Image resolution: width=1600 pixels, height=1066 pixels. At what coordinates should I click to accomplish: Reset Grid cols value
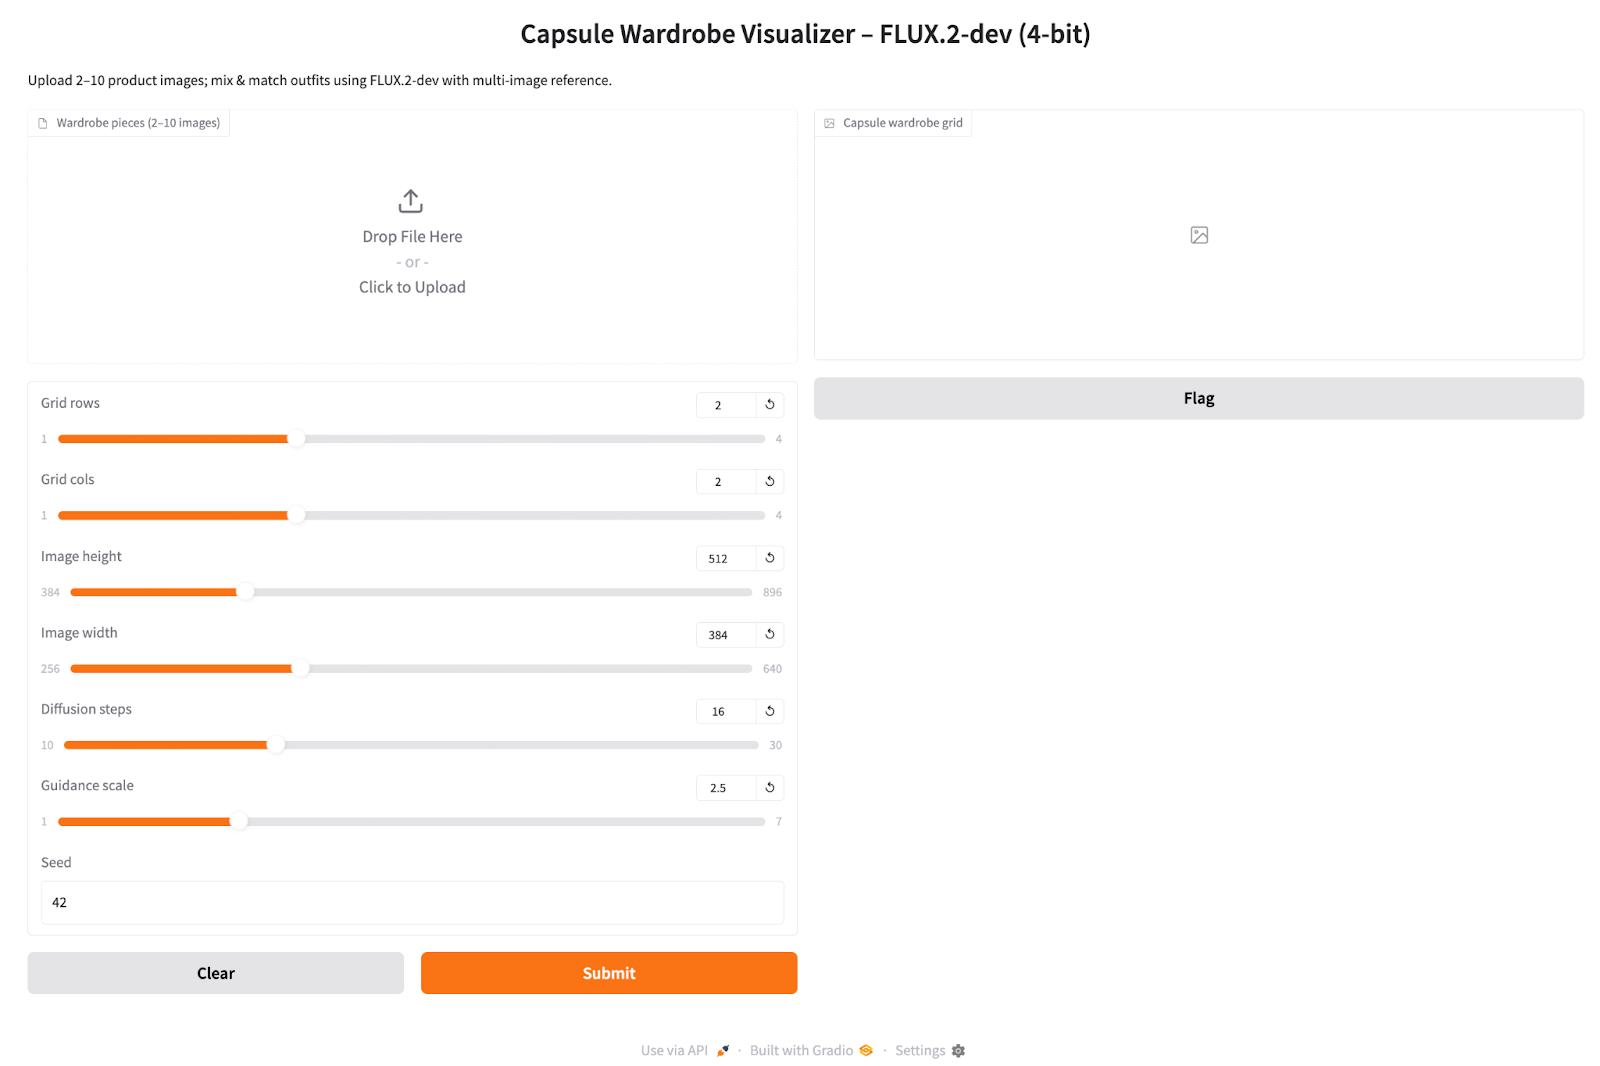pos(770,482)
